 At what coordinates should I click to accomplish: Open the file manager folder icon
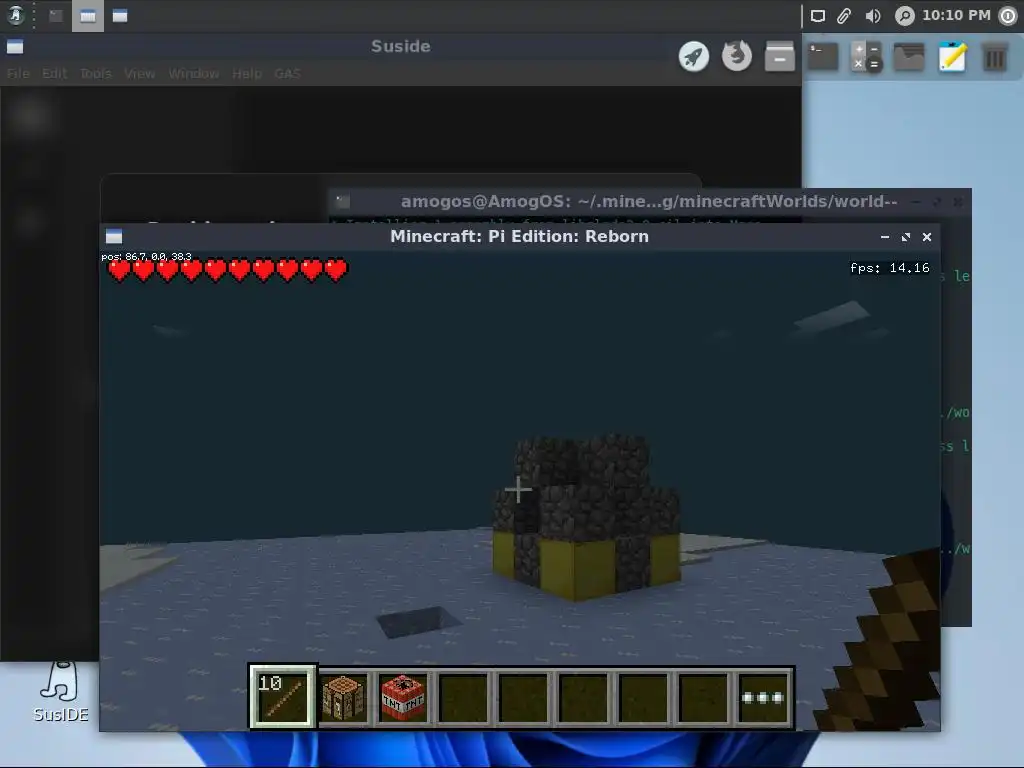909,57
